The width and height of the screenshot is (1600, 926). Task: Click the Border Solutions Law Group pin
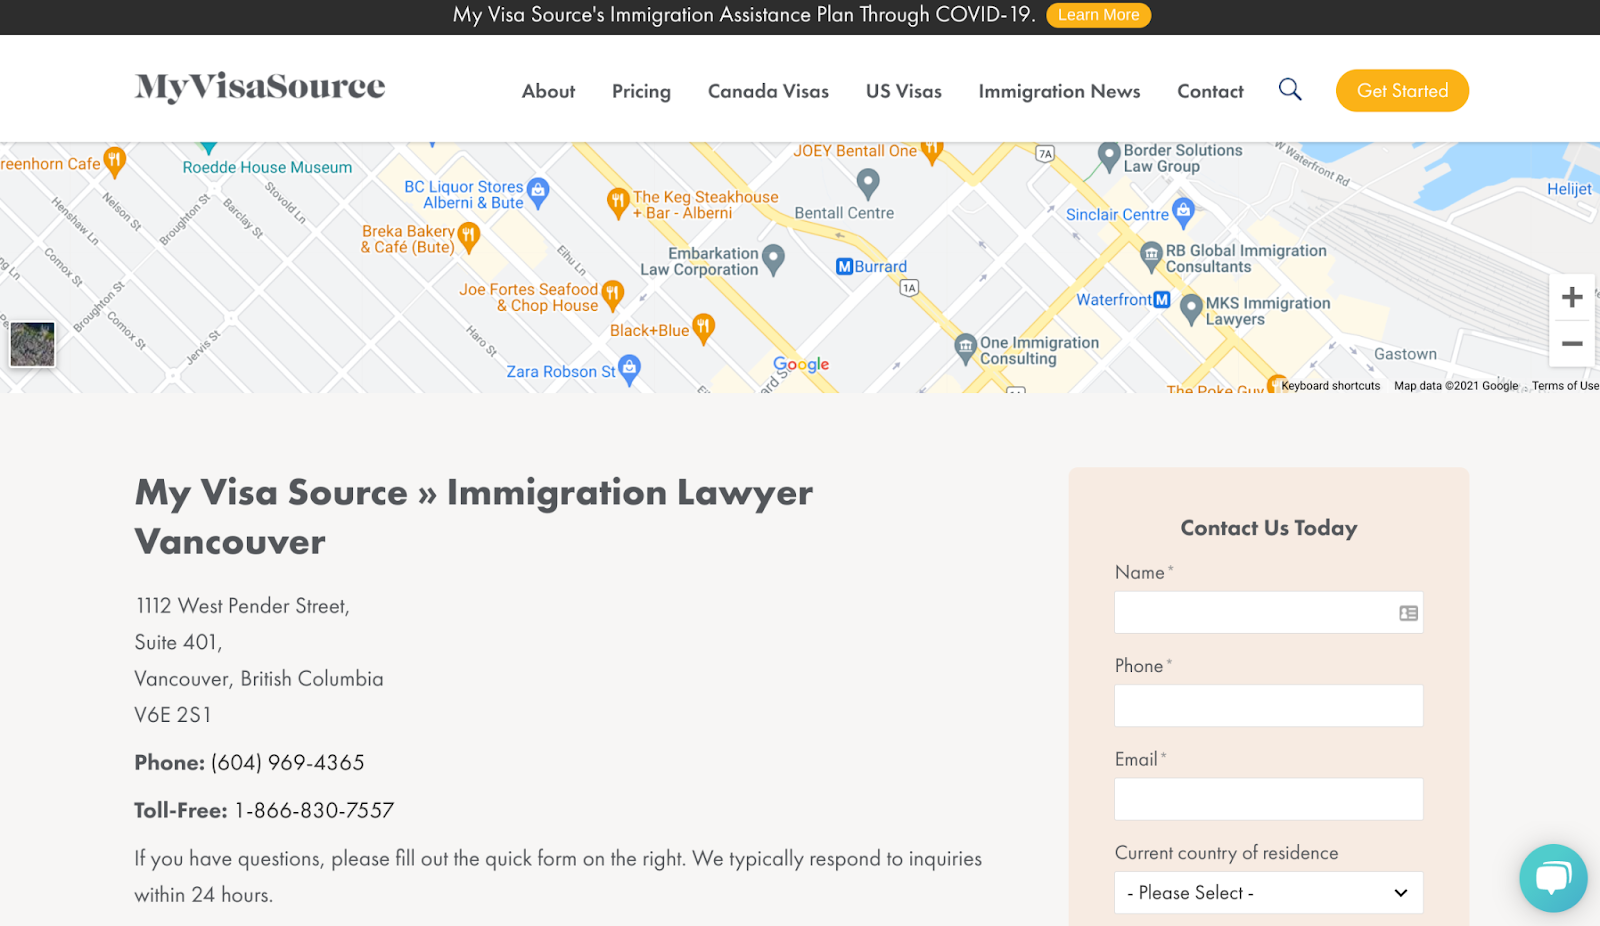[x=1108, y=157]
